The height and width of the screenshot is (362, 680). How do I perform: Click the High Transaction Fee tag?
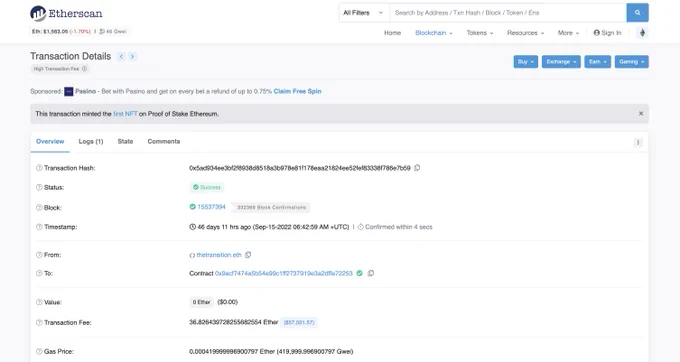point(60,68)
